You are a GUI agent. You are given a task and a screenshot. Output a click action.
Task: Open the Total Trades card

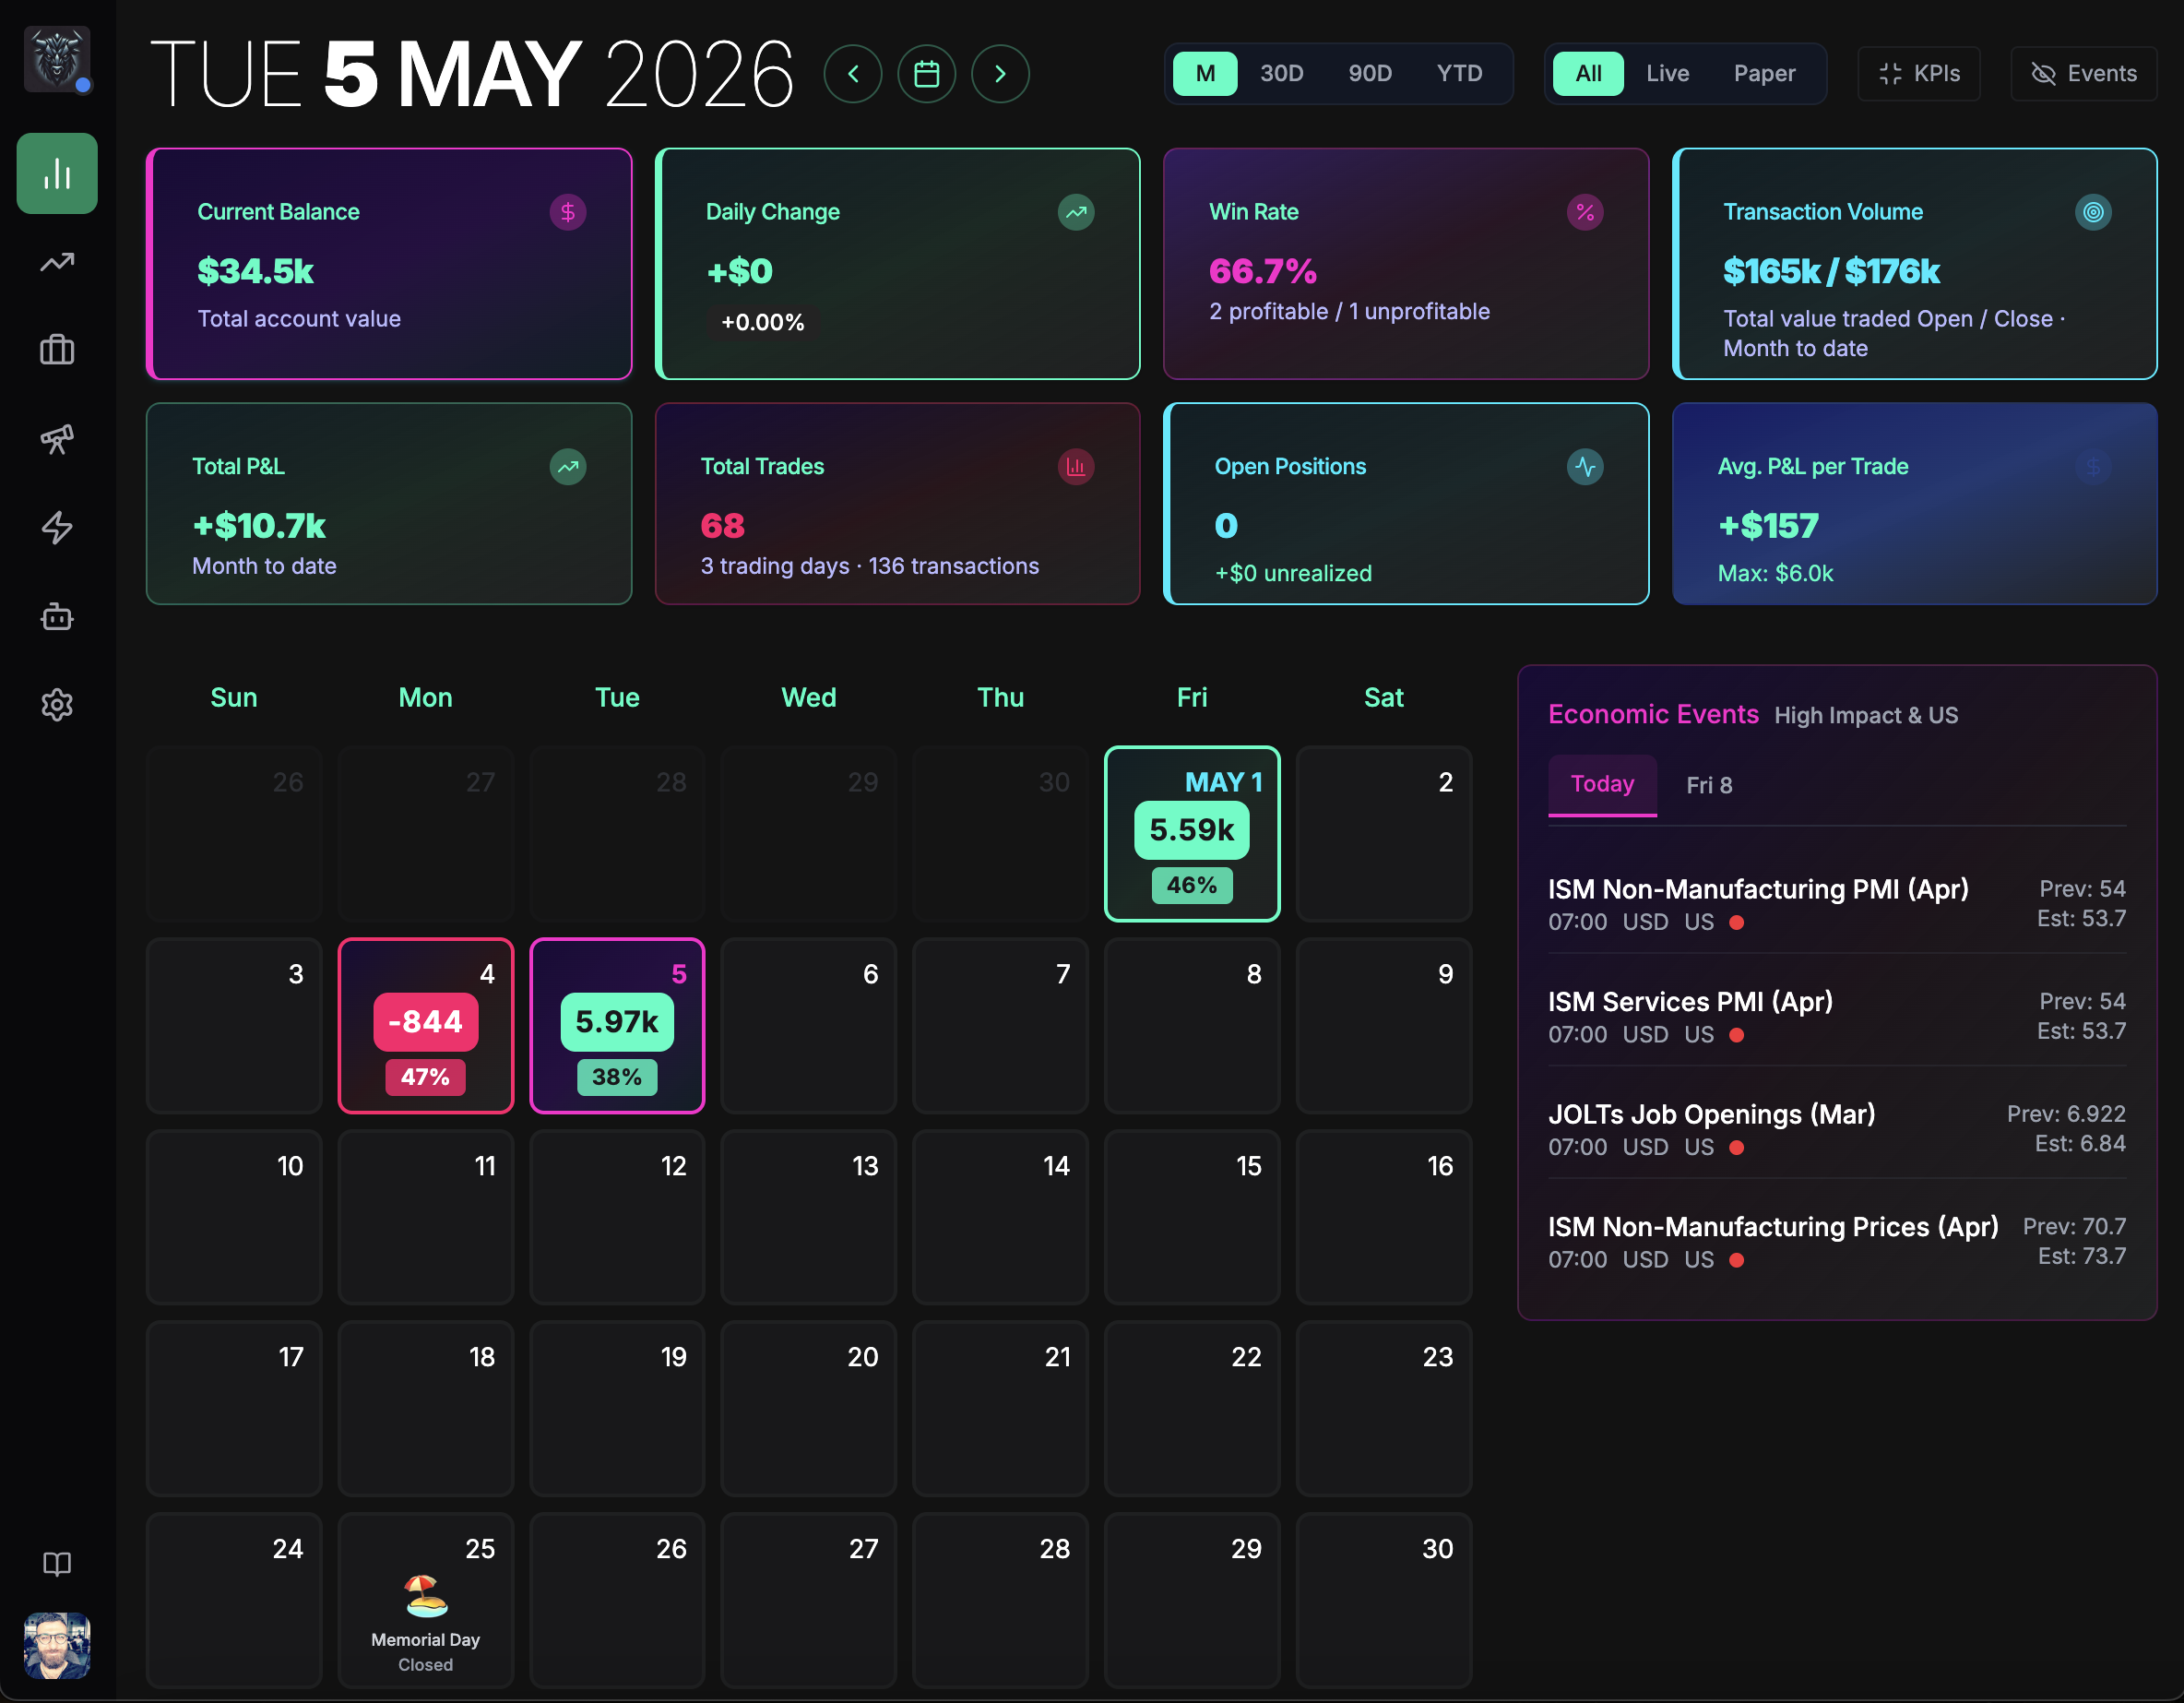pos(898,504)
